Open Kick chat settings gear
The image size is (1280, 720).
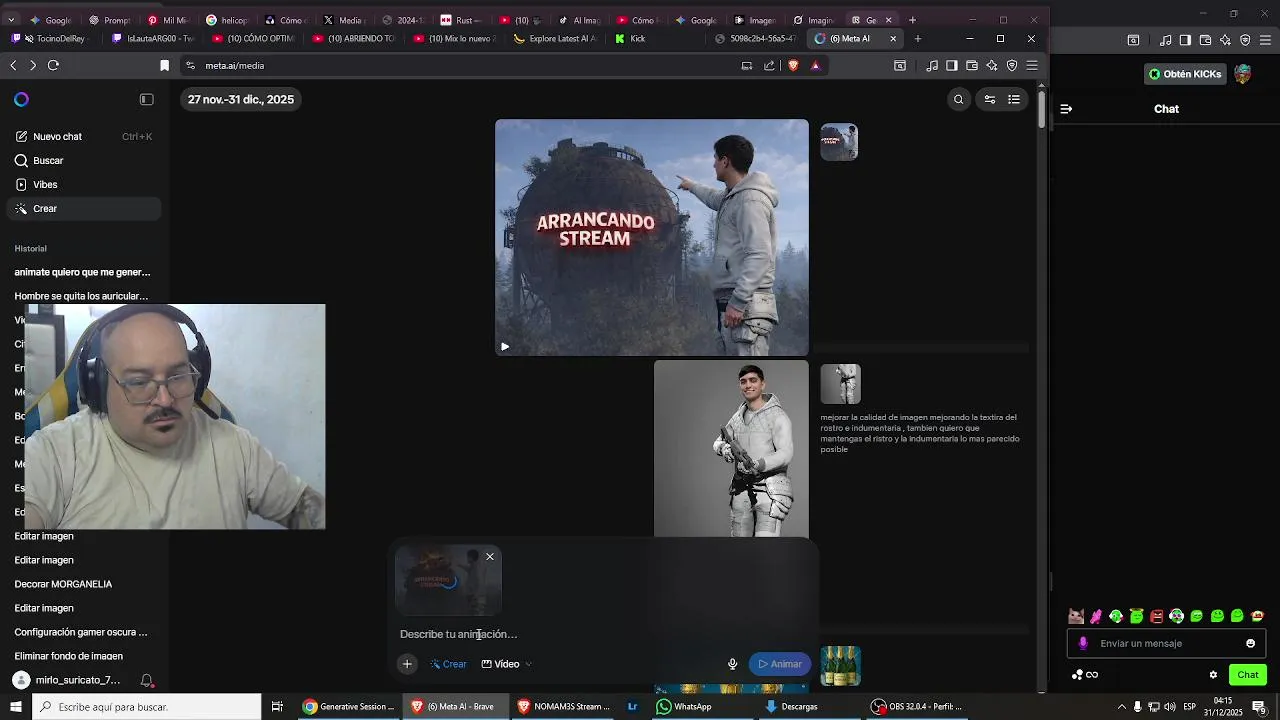tap(1213, 675)
